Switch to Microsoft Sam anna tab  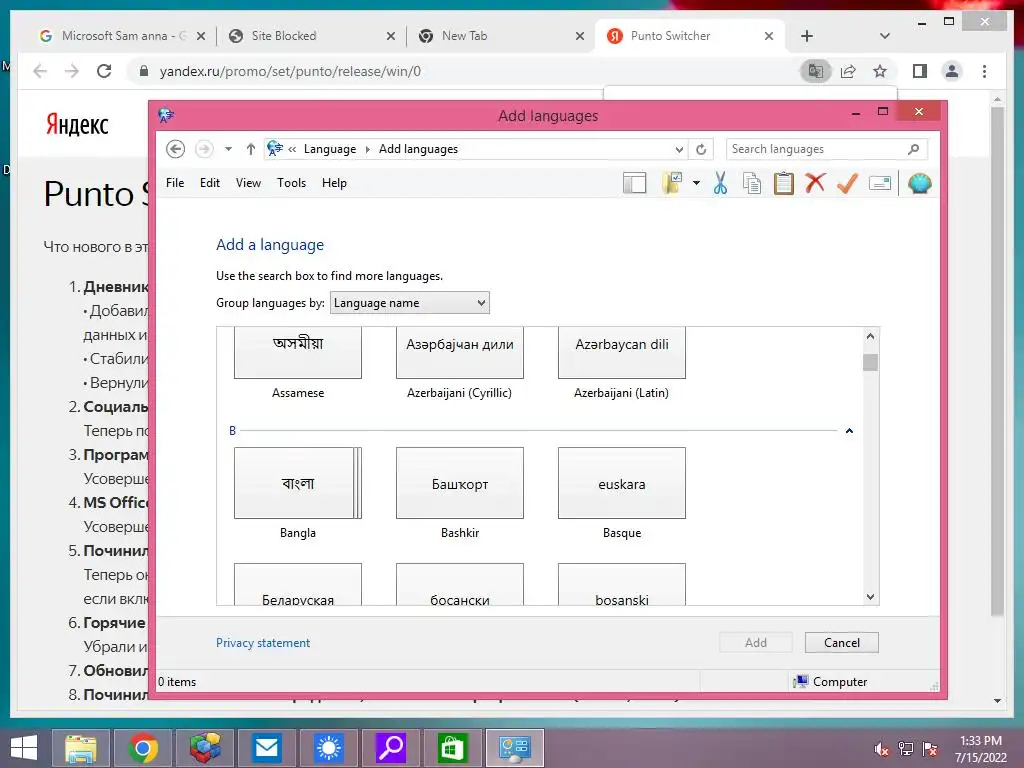coord(123,36)
